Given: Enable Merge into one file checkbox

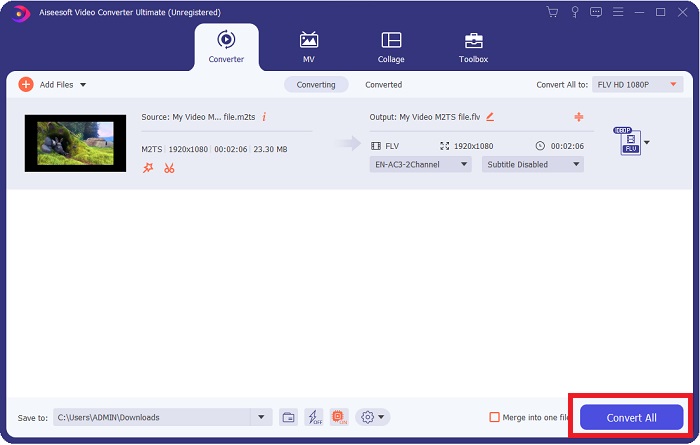Looking at the screenshot, I should (494, 417).
